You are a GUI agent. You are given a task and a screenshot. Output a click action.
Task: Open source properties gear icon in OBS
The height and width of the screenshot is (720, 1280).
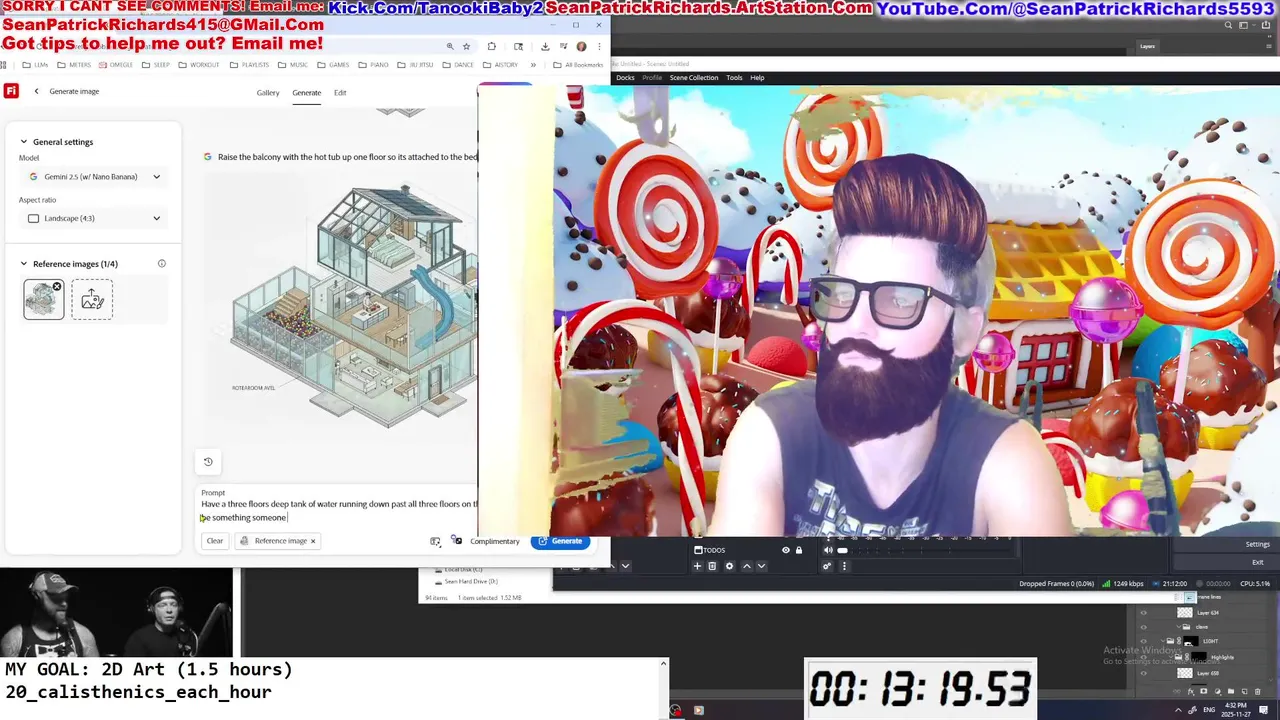729,566
